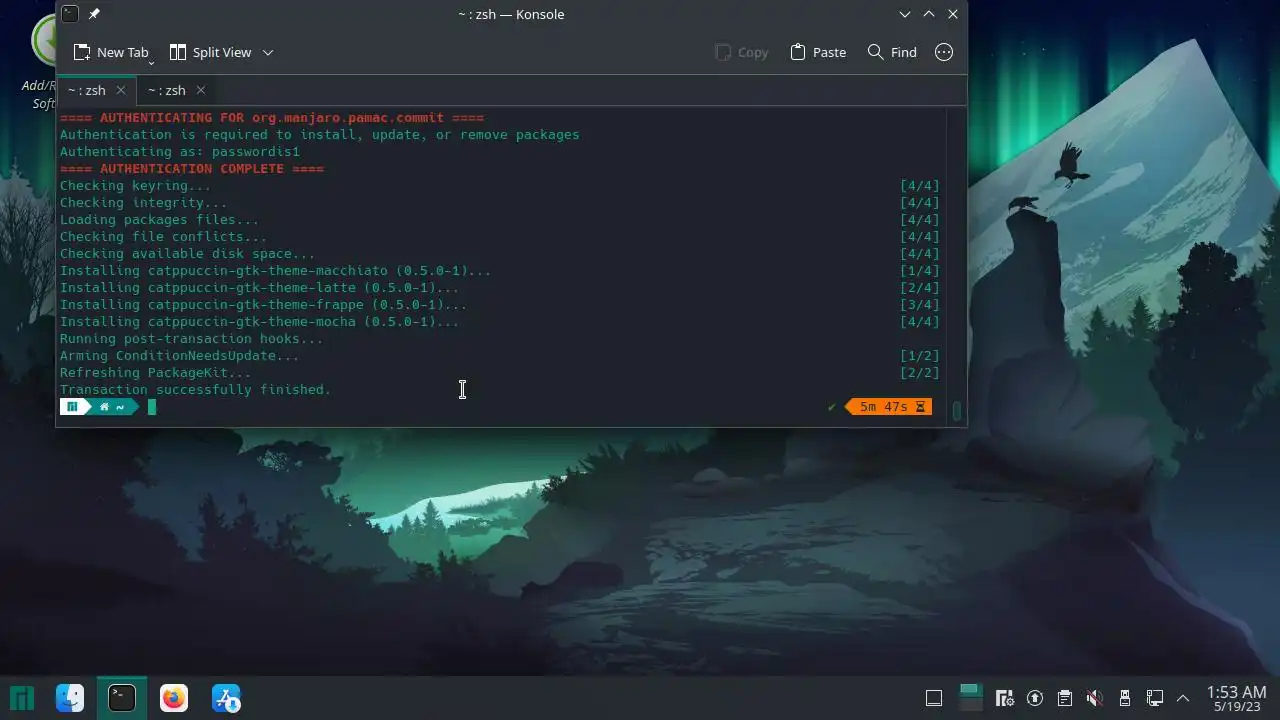The height and width of the screenshot is (720, 1280).
Task: Open the clock showing 1:53 AM
Action: (1237, 698)
